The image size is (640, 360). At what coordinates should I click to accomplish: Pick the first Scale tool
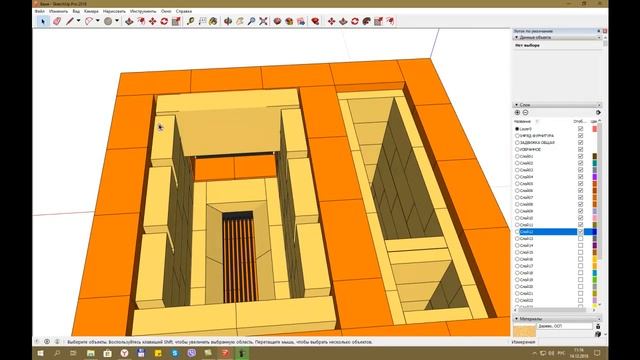176,21
